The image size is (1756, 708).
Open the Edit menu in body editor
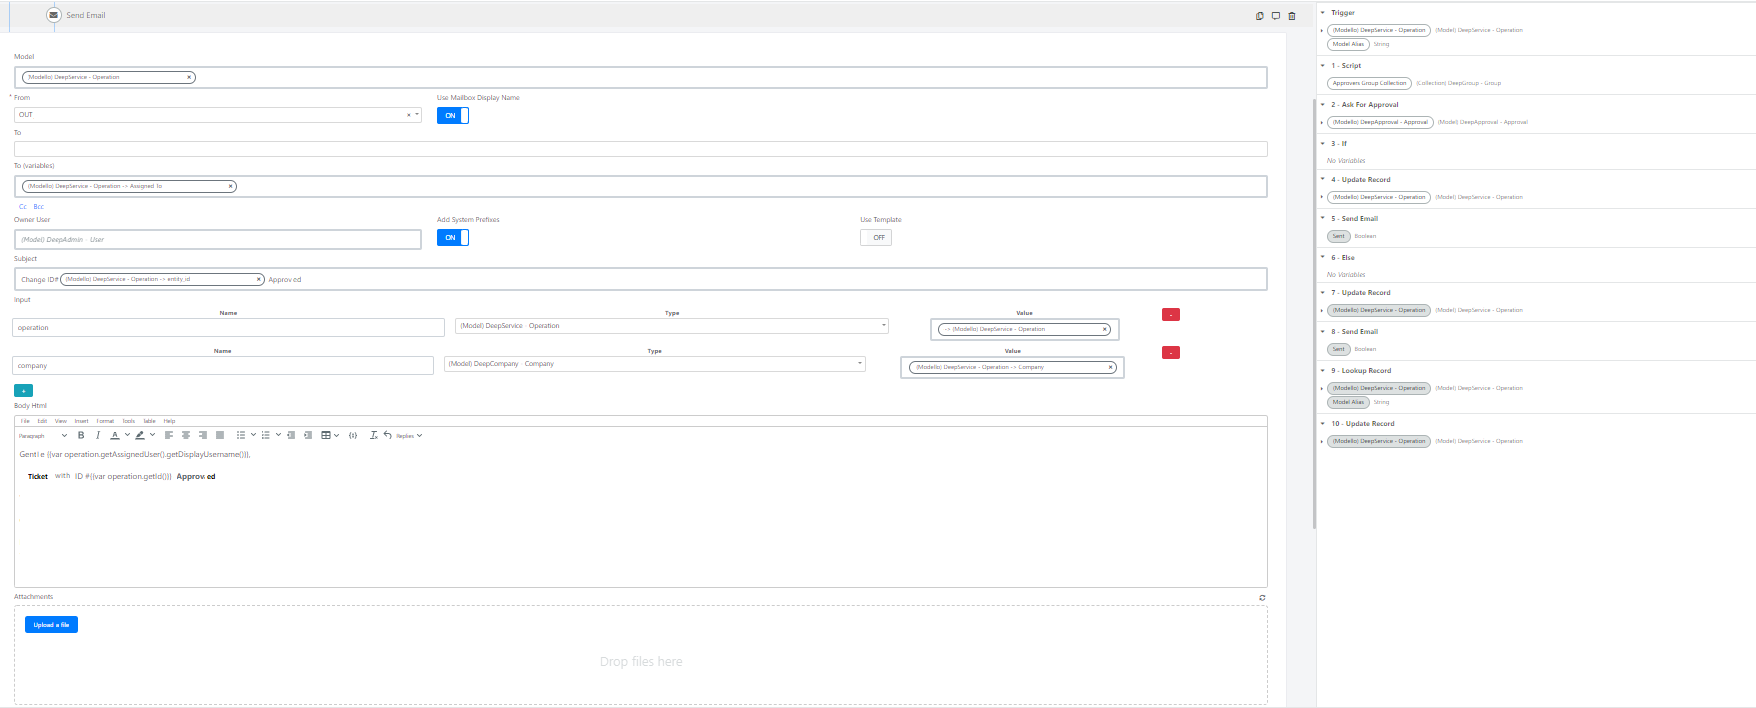tap(42, 421)
